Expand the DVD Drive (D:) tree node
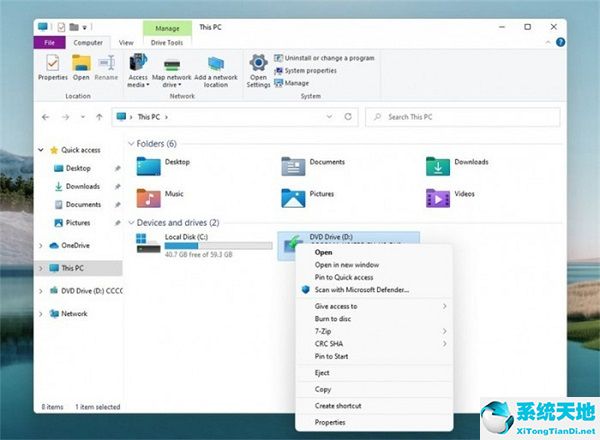Screen dimensions: 600x440 (41, 291)
